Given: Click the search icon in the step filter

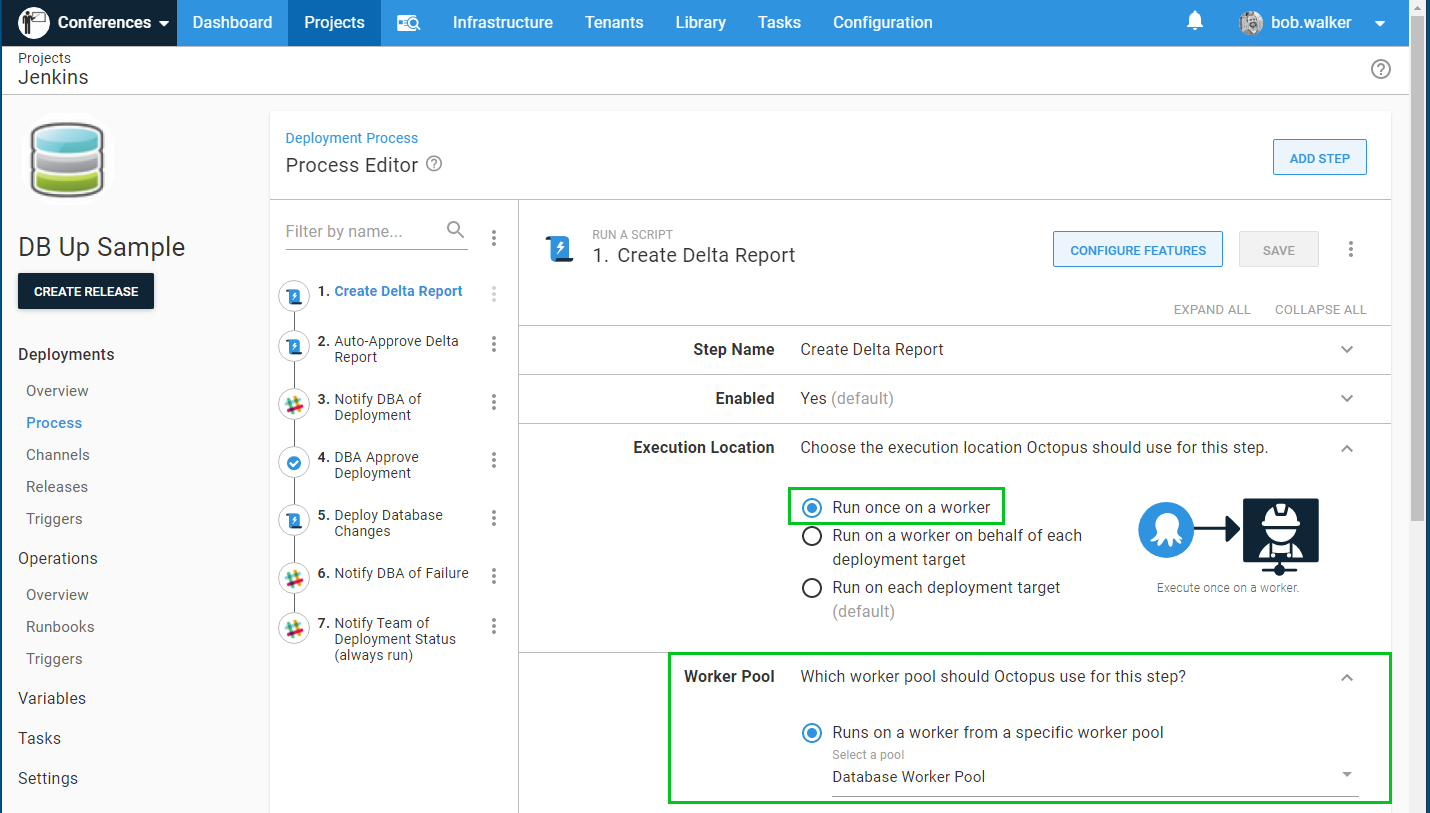Looking at the screenshot, I should coord(455,230).
